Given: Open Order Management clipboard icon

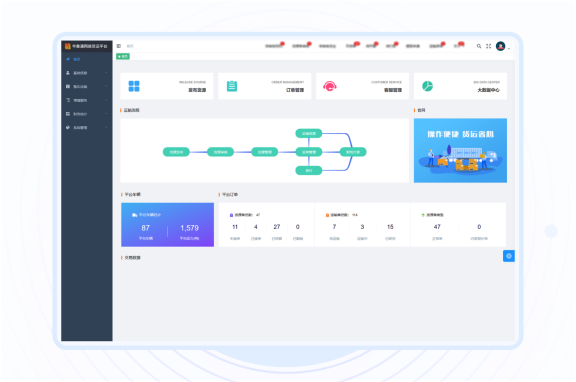Looking at the screenshot, I should 232,86.
